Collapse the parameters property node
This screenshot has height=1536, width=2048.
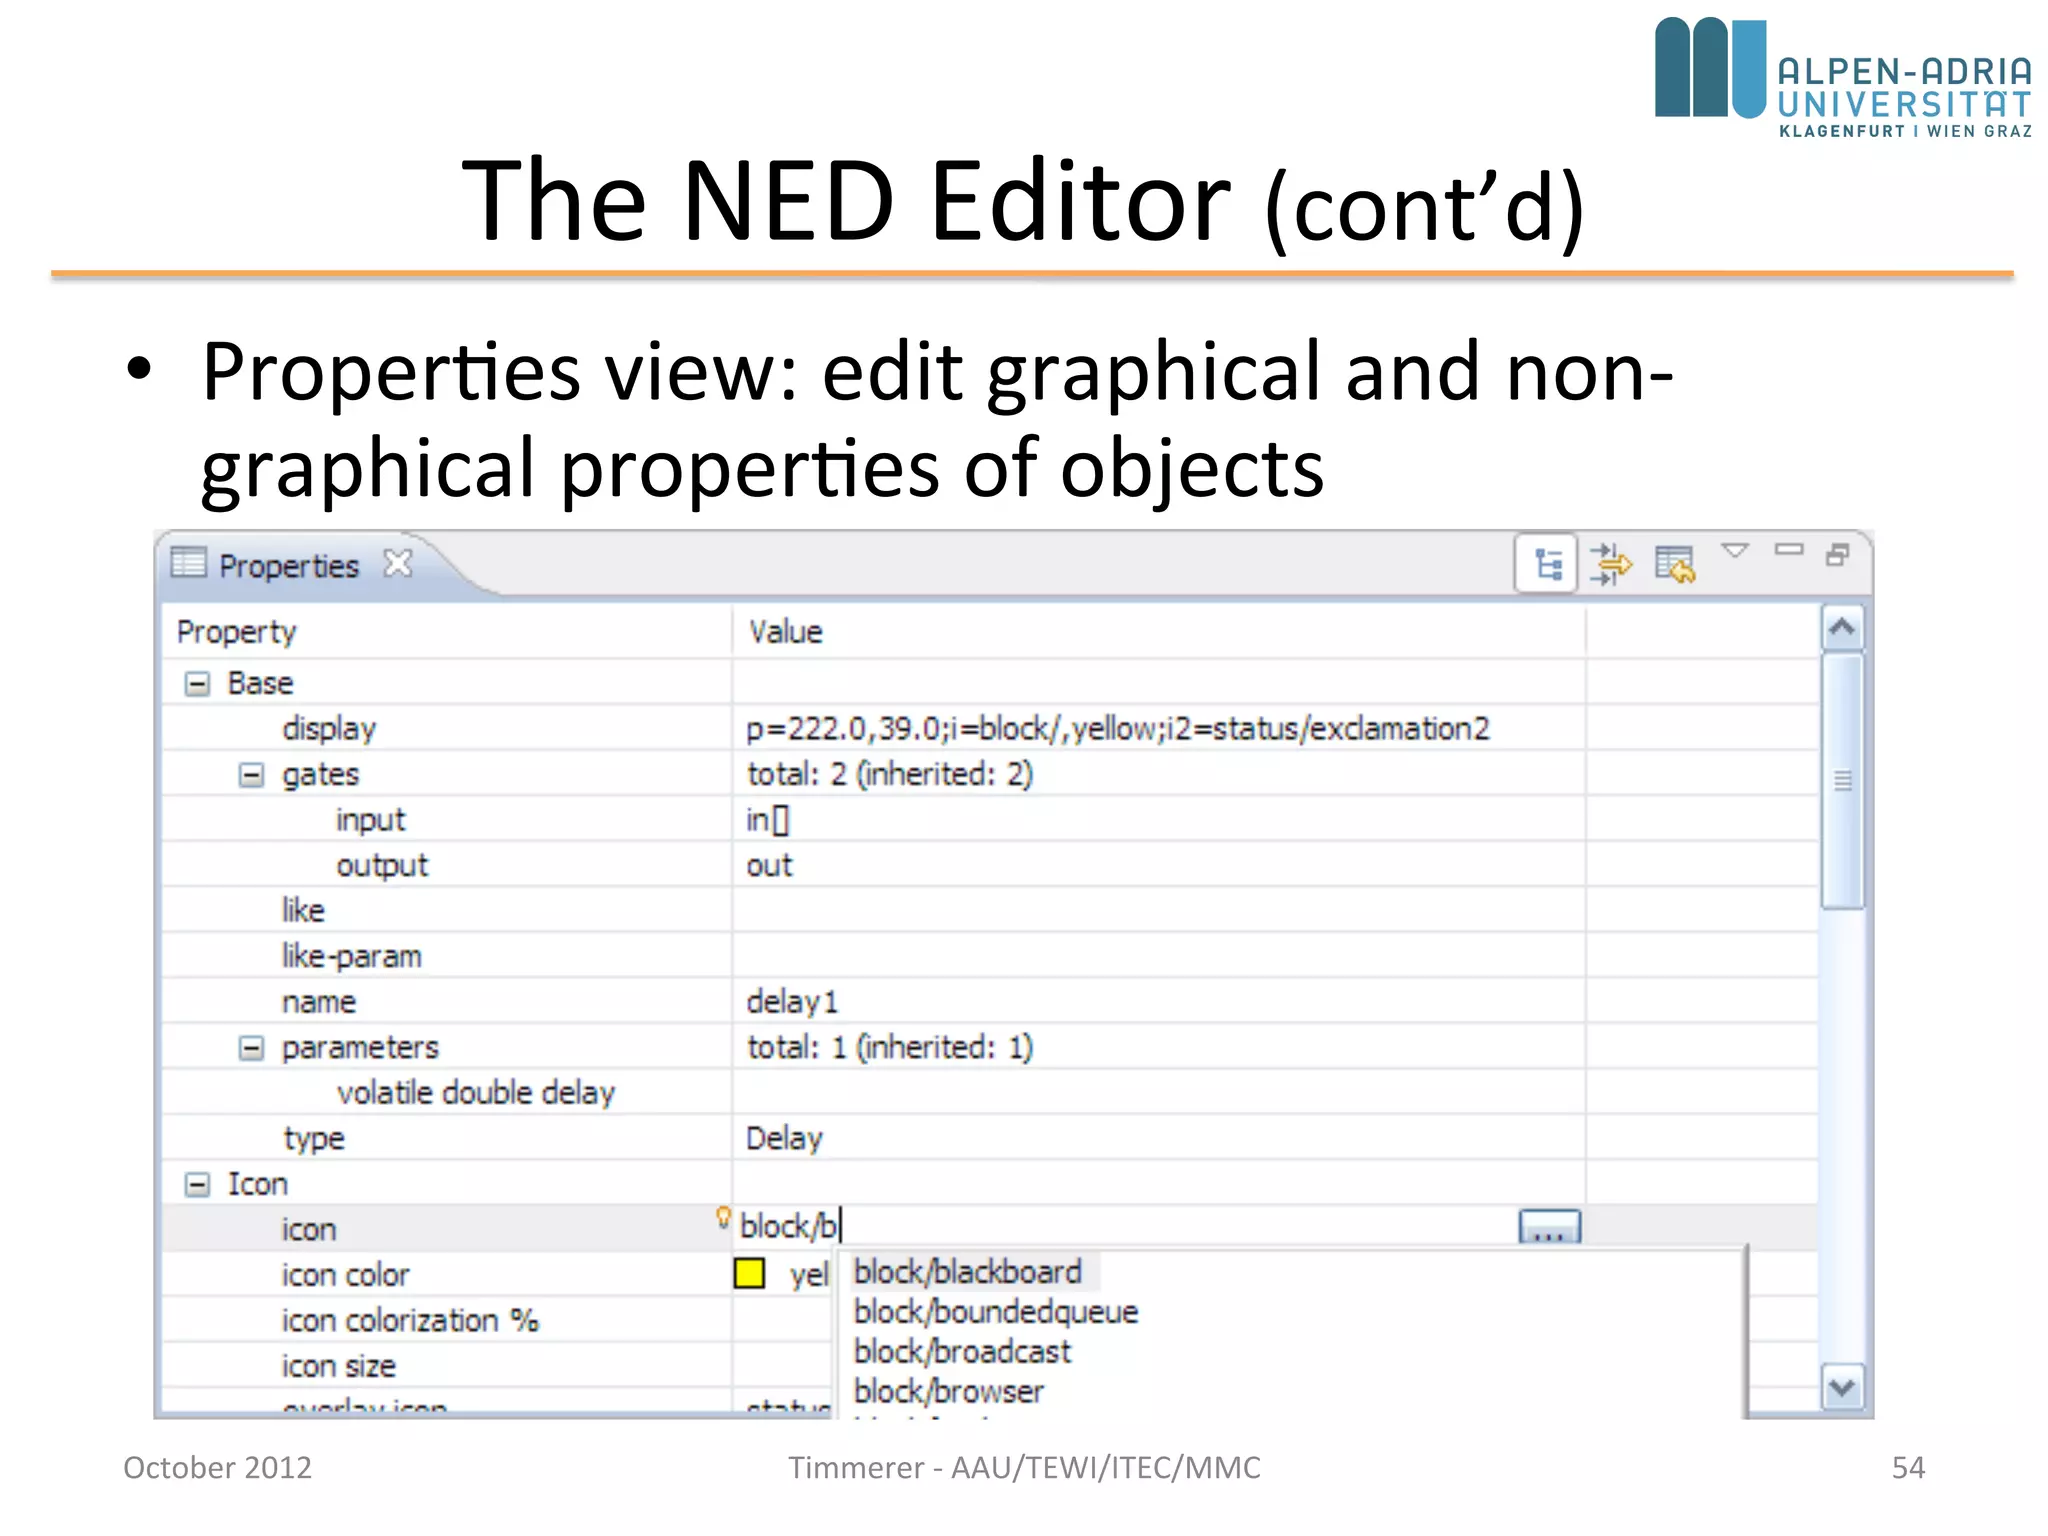tap(252, 1048)
